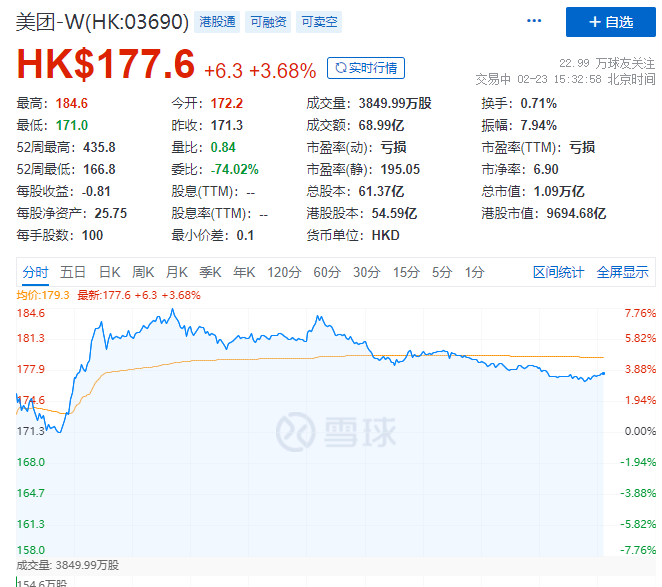Click the 可卖空 tag
Screen dimensions: 662x587
[x=319, y=22]
